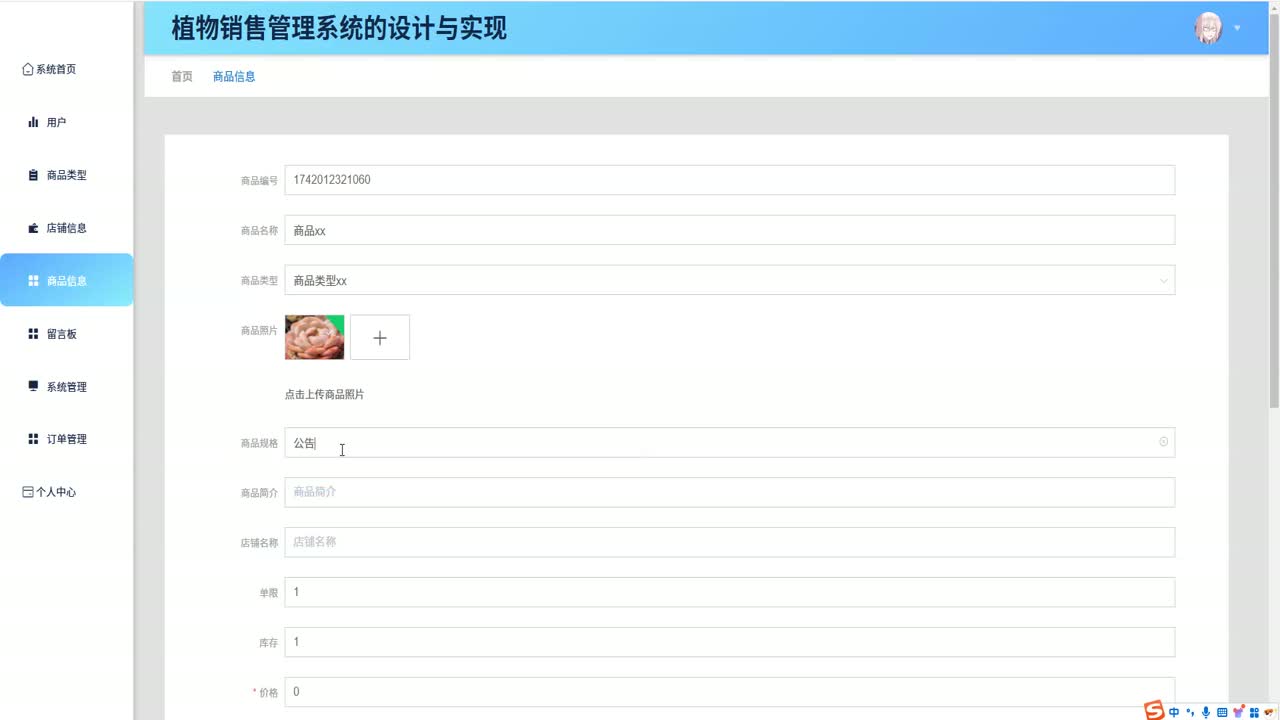Open the soft keyboard icon in IME bar
The width and height of the screenshot is (1280, 720).
point(1222,712)
